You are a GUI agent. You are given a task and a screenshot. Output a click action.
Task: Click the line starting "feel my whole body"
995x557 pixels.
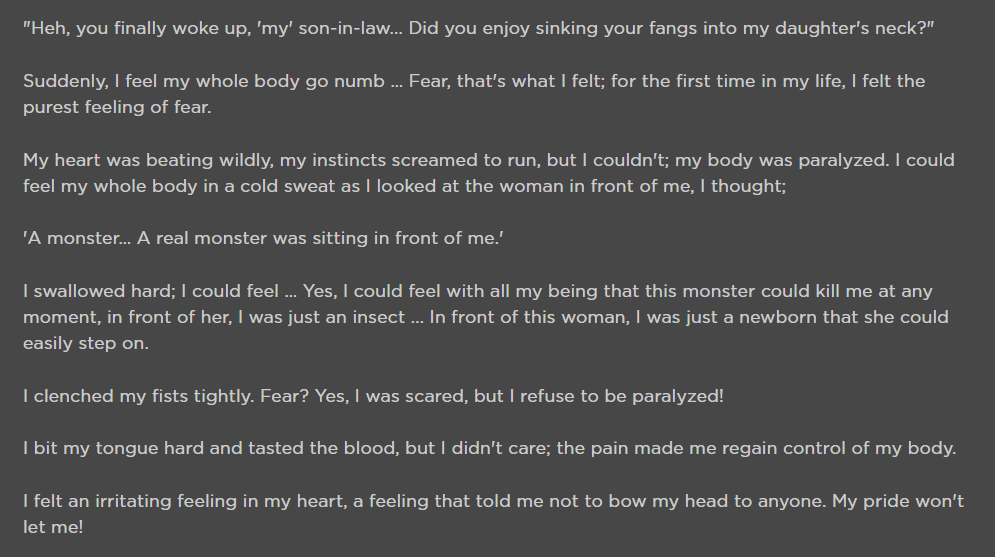point(404,186)
